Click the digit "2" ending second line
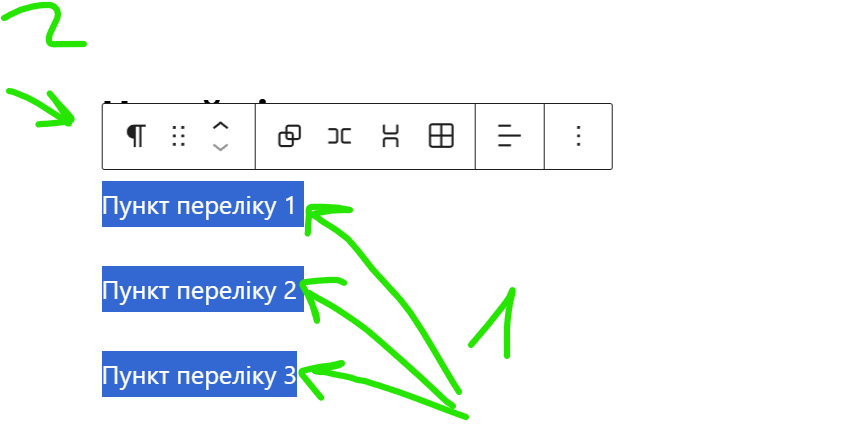This screenshot has width=843, height=433. click(289, 290)
